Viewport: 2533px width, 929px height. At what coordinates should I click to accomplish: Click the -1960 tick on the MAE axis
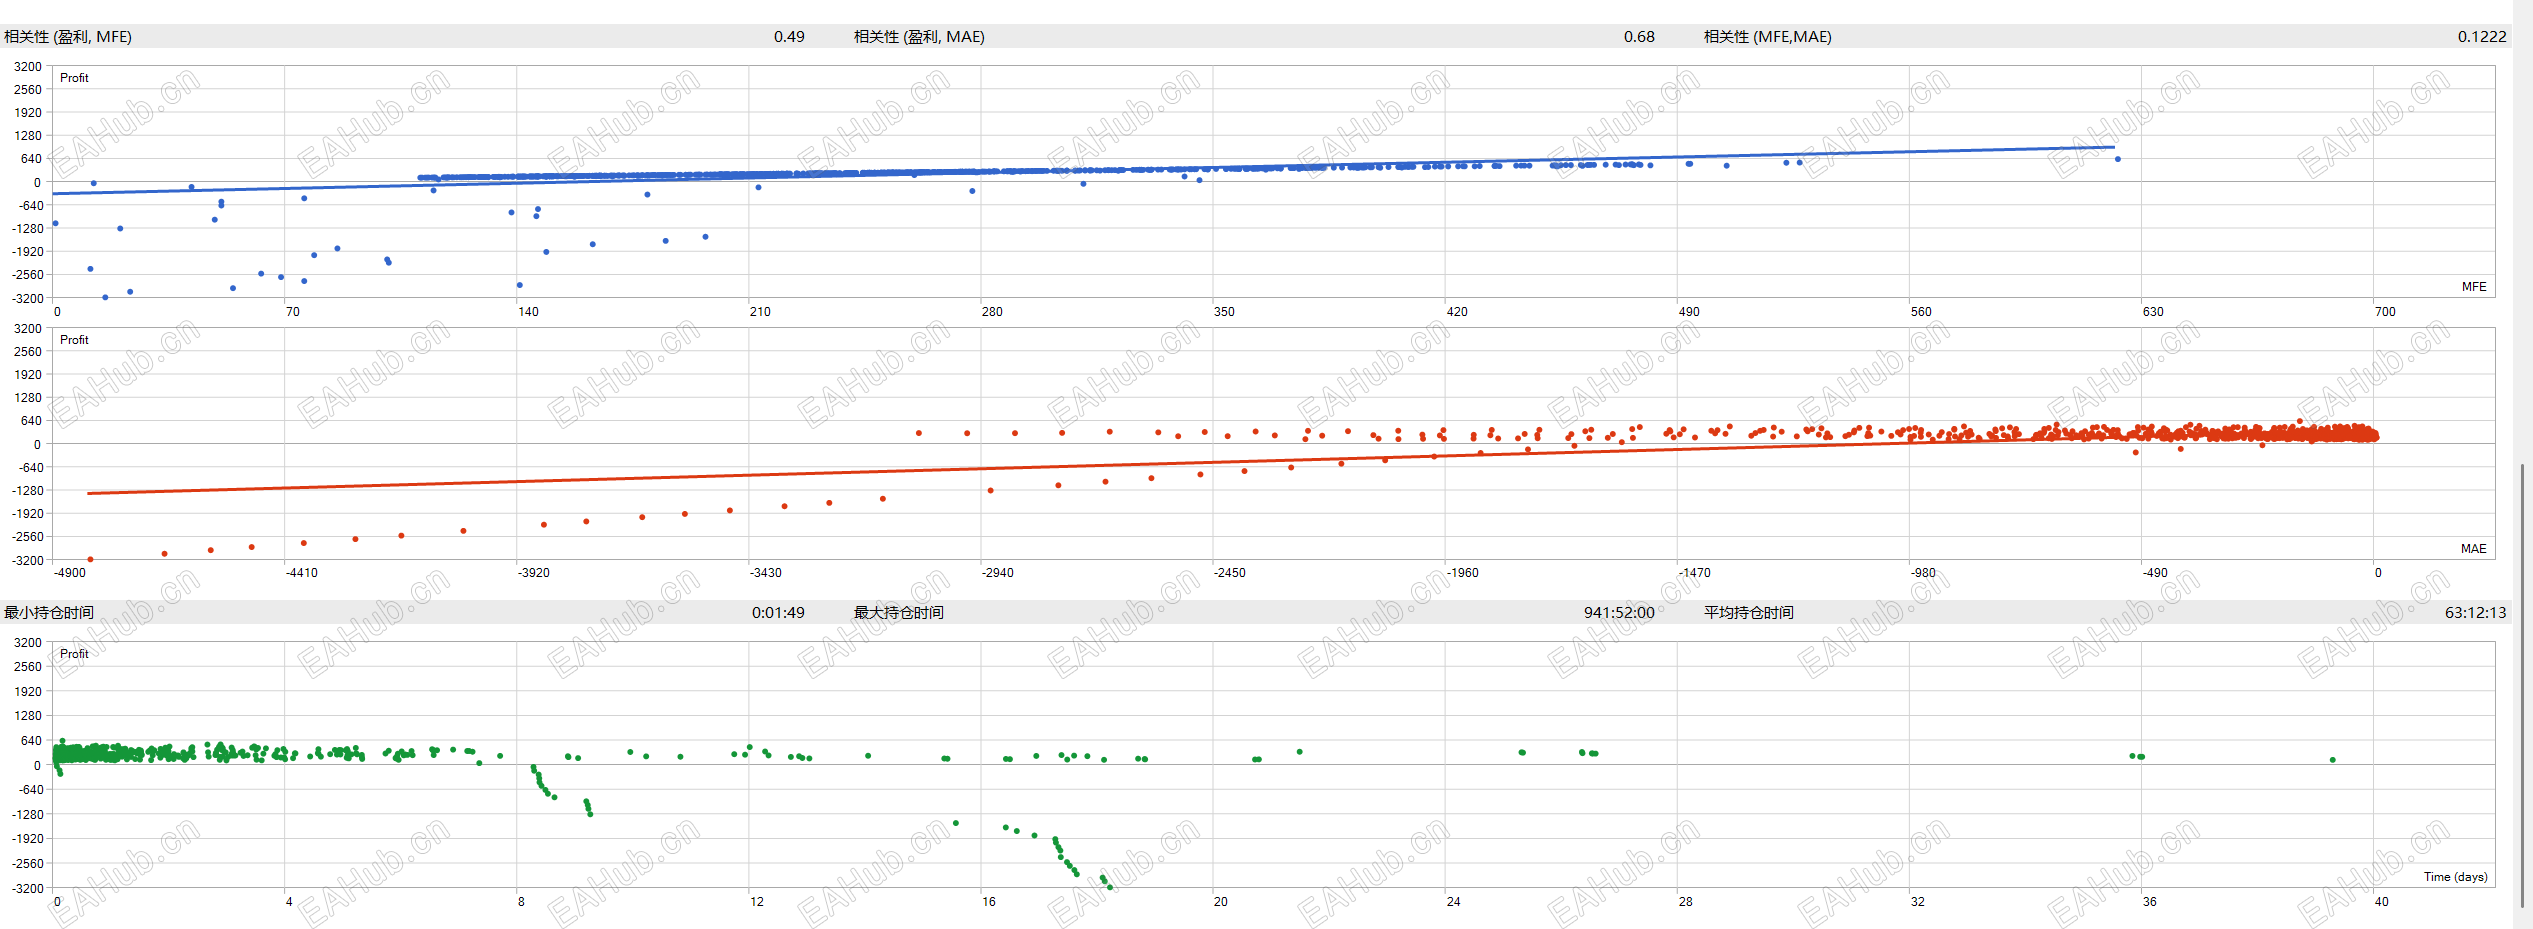coord(1462,574)
